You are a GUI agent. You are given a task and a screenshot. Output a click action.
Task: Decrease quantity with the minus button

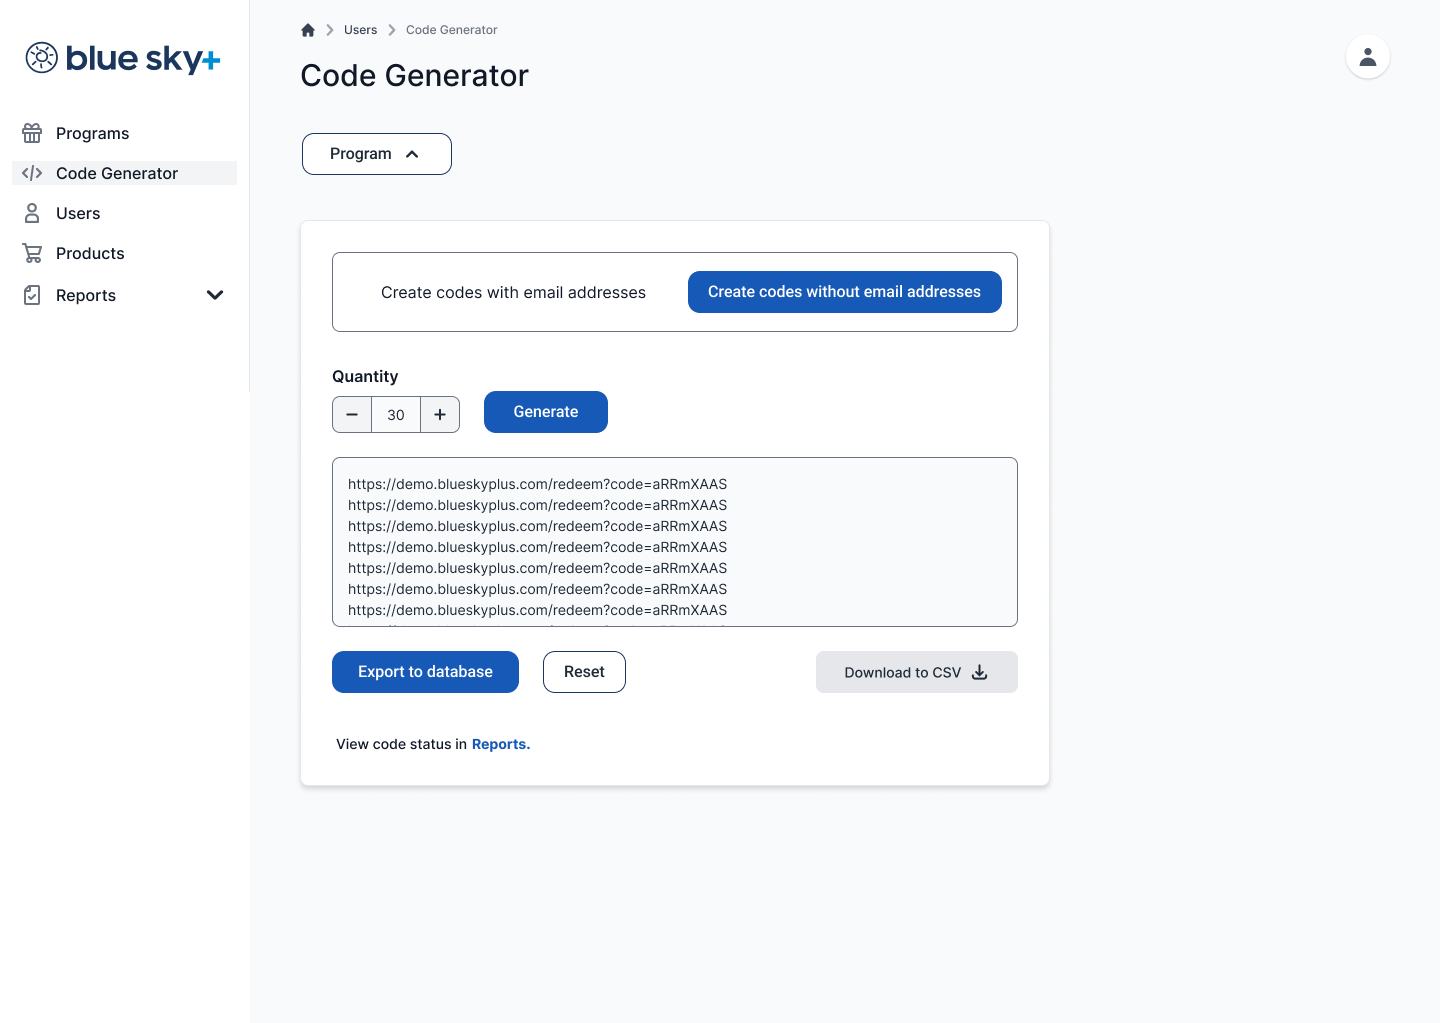352,414
